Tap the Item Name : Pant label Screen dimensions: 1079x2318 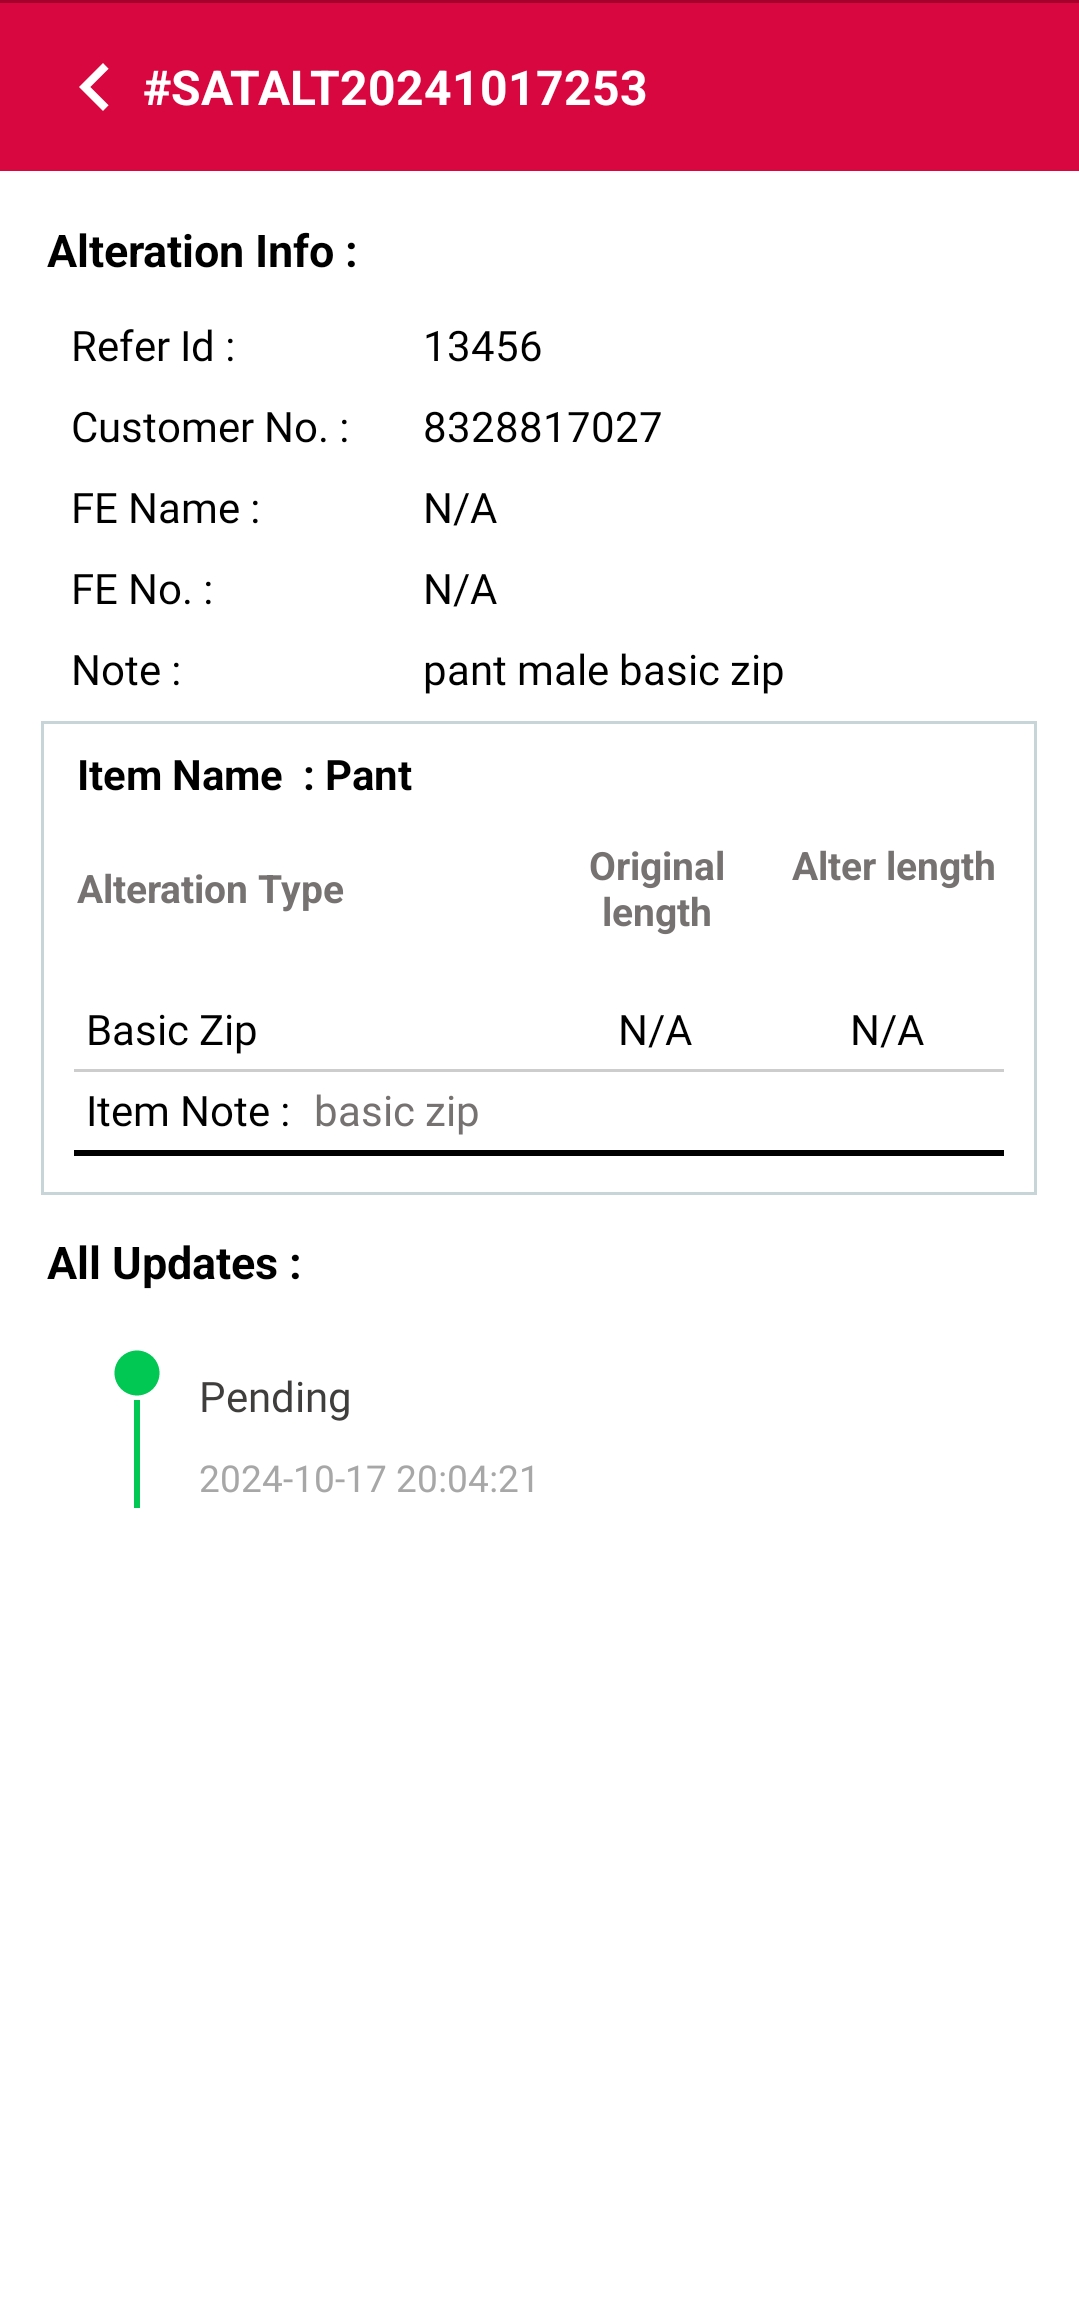pyautogui.click(x=243, y=775)
